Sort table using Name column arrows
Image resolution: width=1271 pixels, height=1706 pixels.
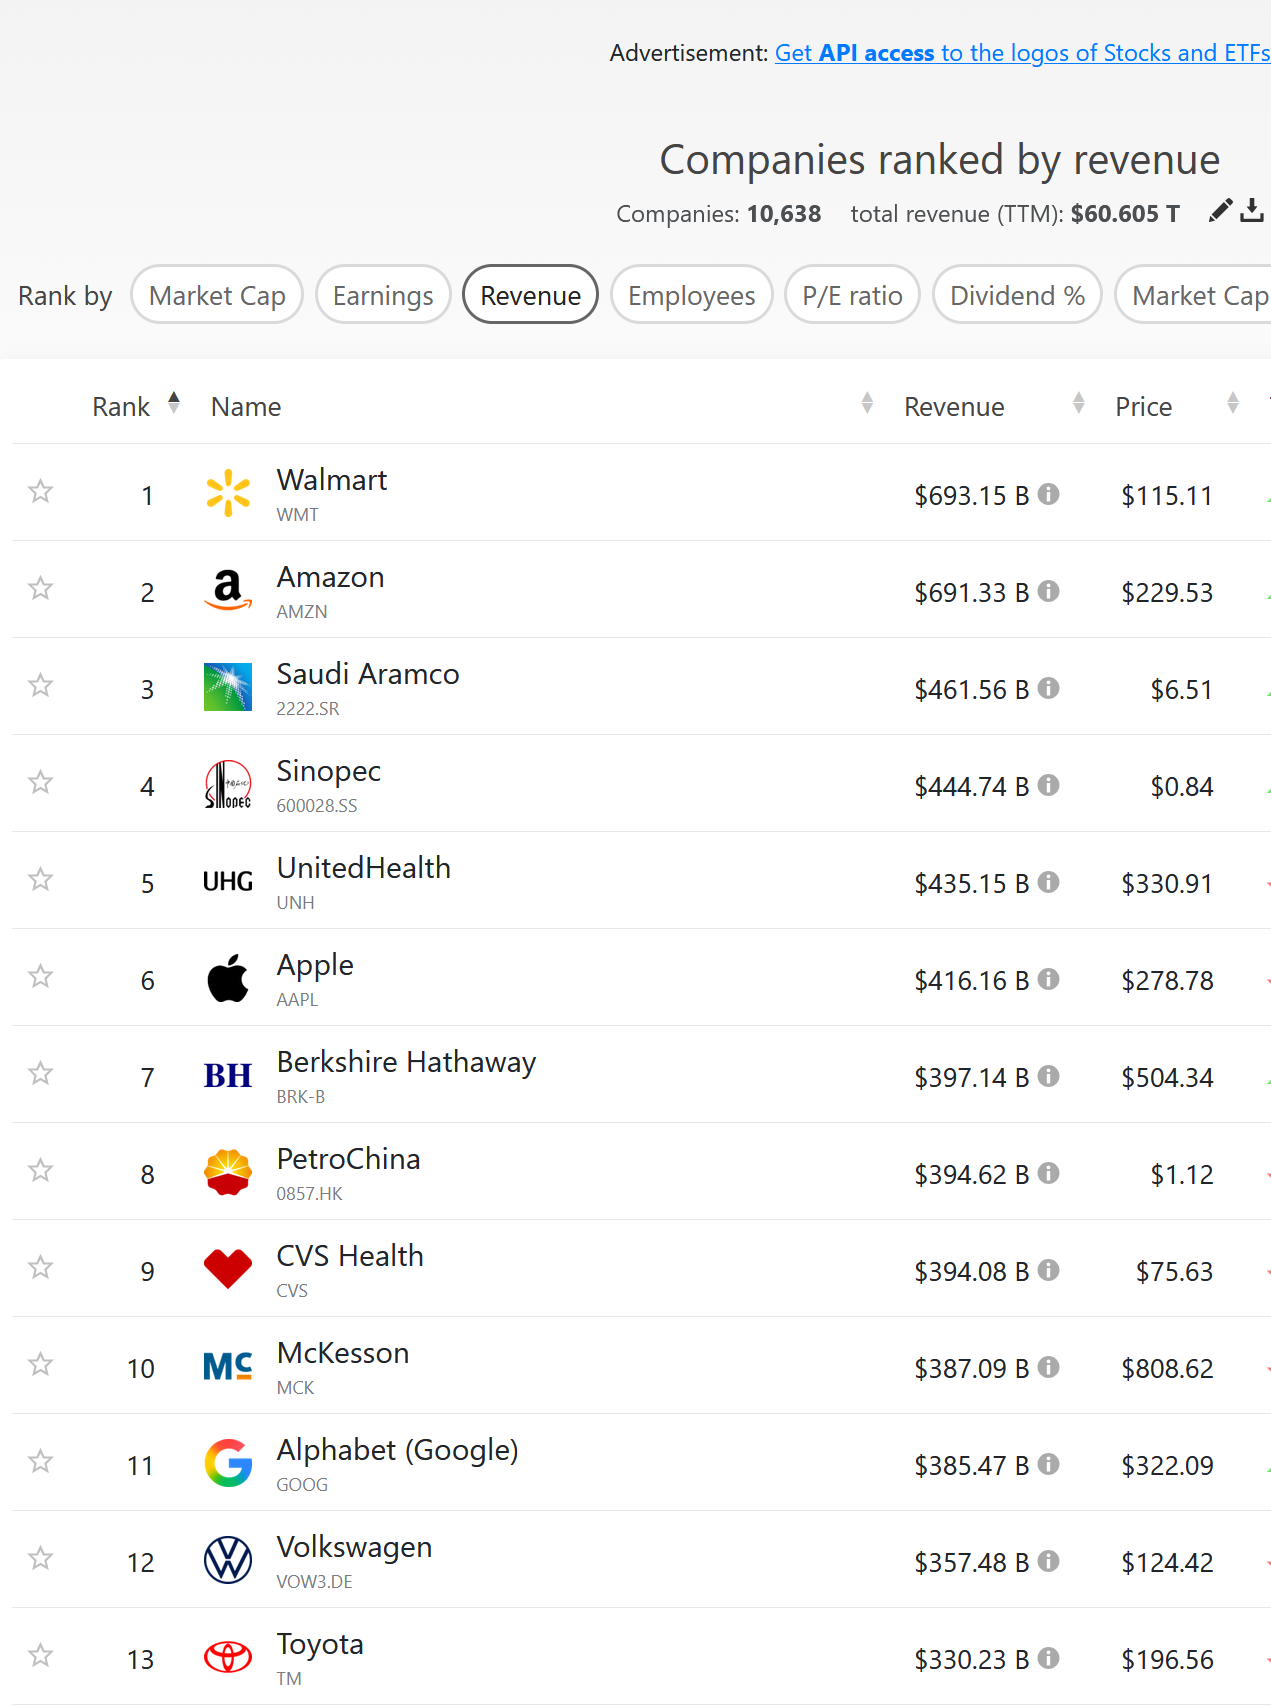[867, 403]
